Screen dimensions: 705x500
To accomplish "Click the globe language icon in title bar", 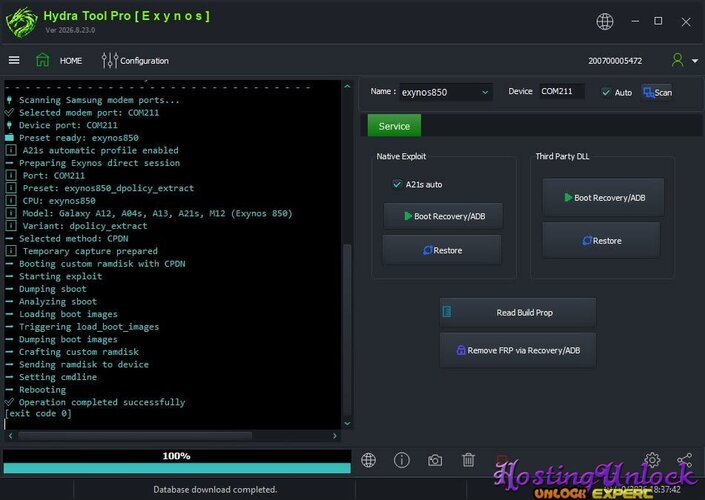I will (x=604, y=21).
